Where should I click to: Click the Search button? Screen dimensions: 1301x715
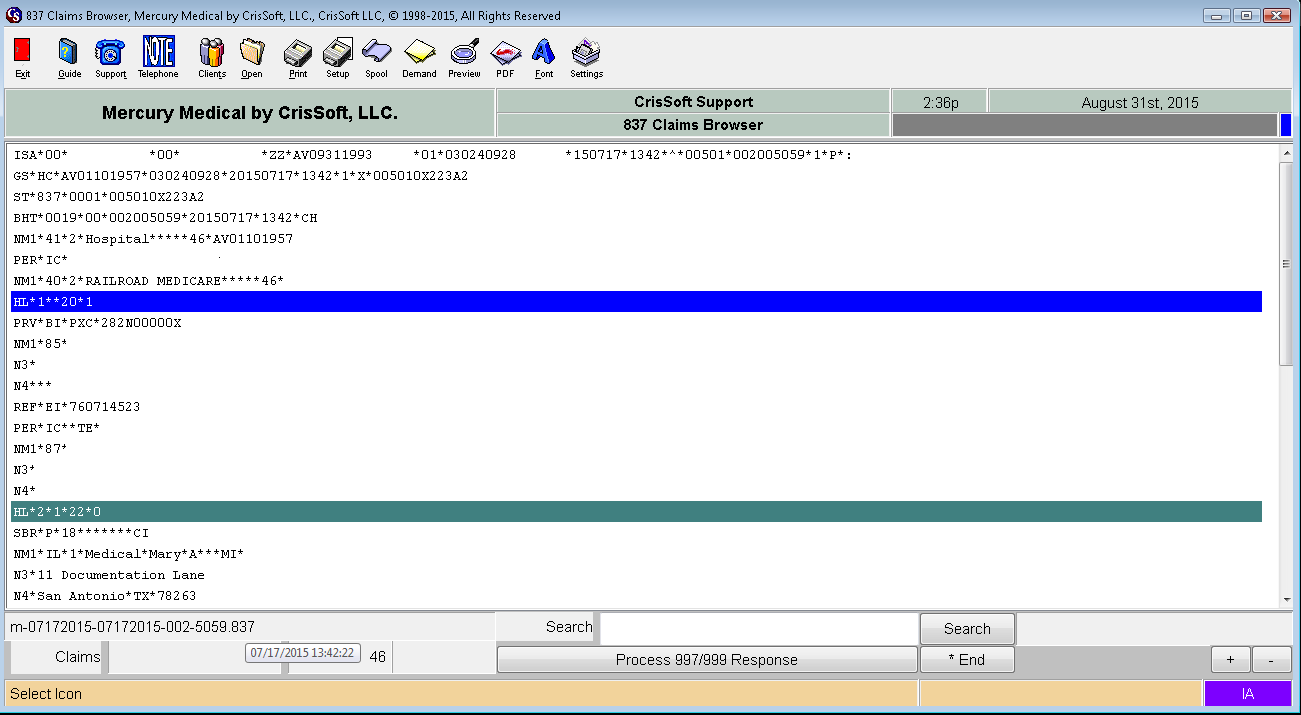966,628
